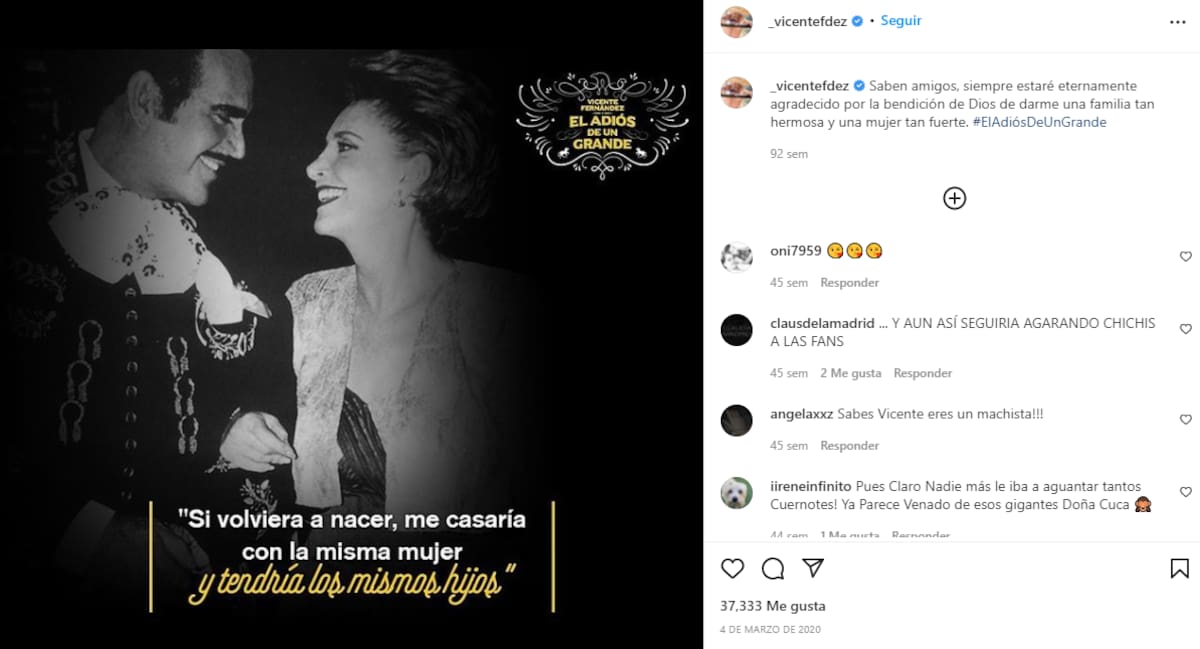
Task: Save the post with the bookmark icon
Action: 1180,568
